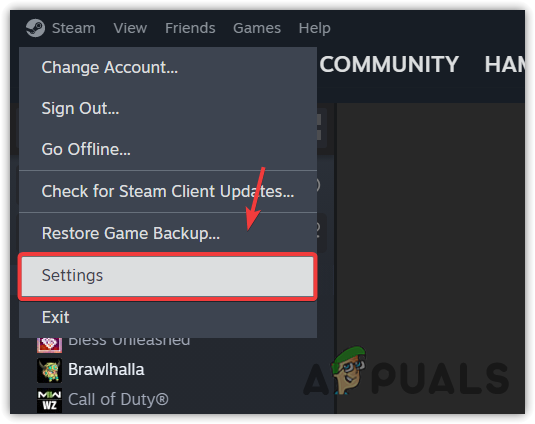Select Sign Out menu entry
The image size is (535, 424).
(168, 108)
